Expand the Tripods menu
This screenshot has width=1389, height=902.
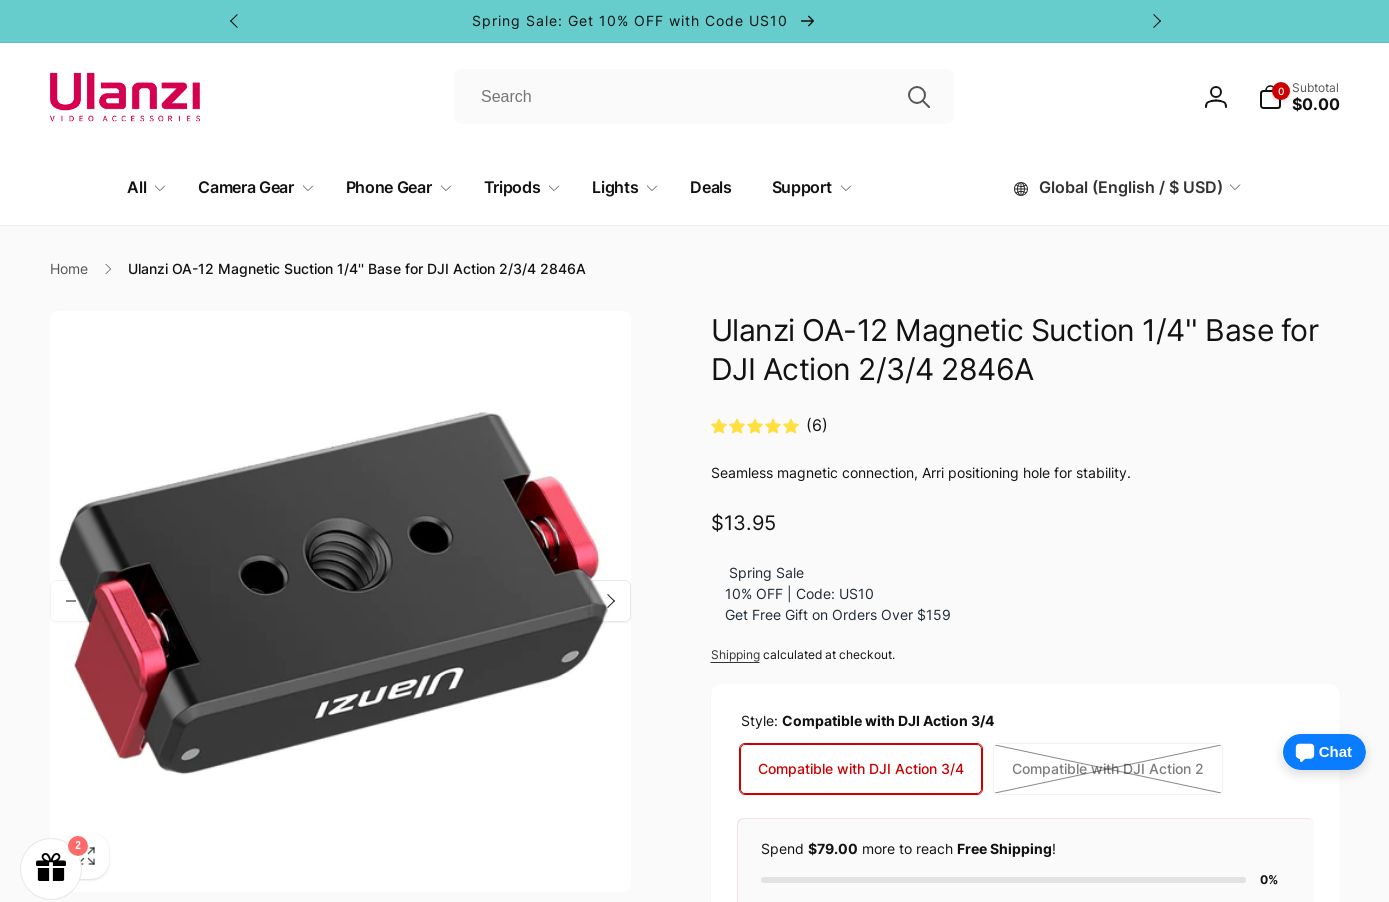(521, 188)
